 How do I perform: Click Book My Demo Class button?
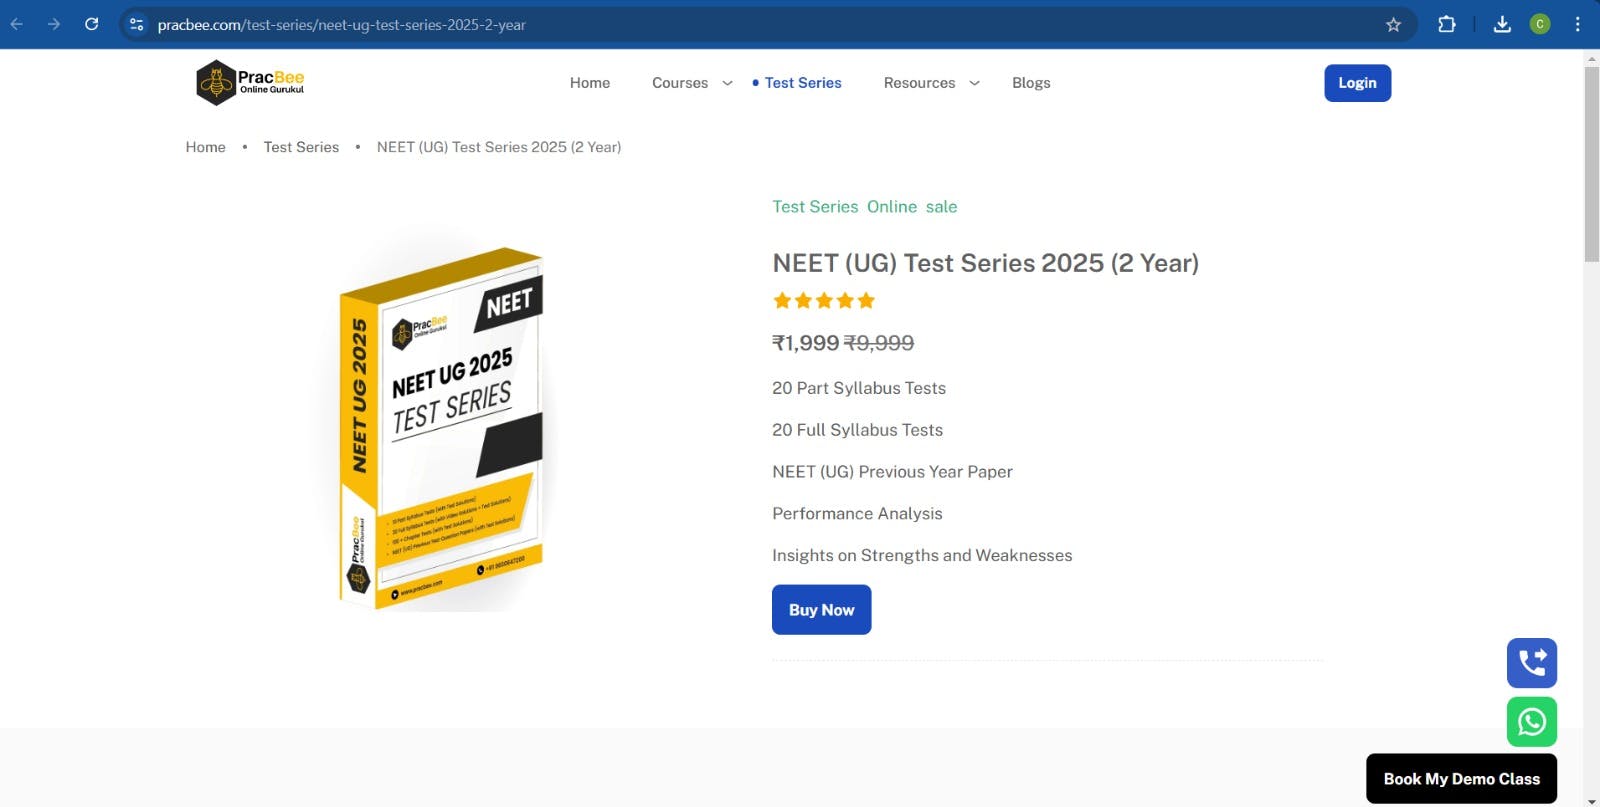point(1461,779)
